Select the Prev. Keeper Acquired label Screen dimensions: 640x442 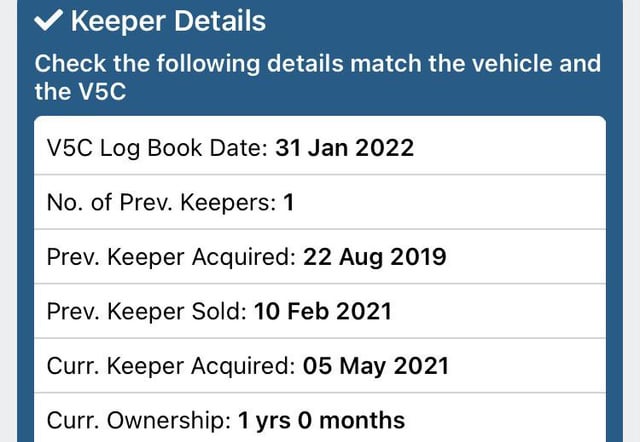pos(171,257)
